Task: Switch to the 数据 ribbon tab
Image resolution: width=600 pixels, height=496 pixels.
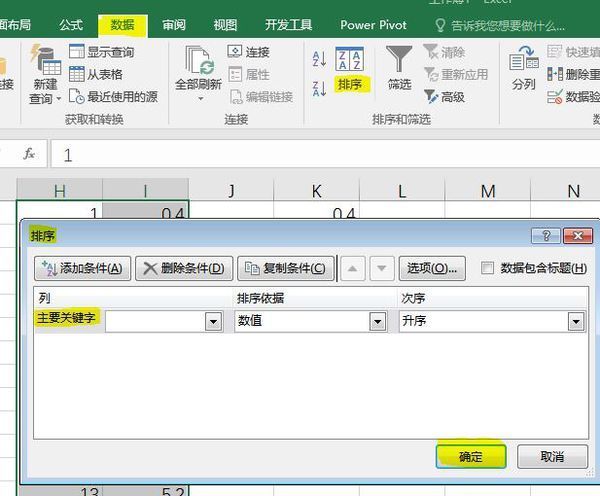Action: coord(122,25)
